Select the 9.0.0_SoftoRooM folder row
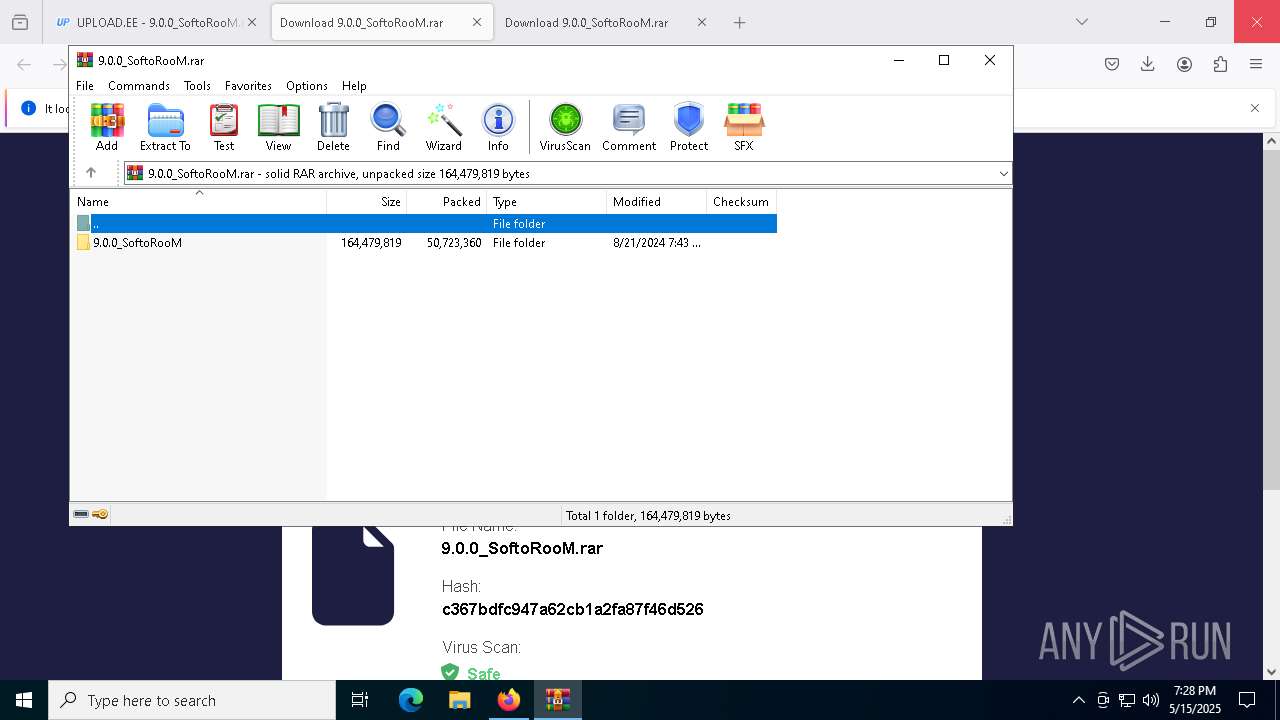 (424, 243)
